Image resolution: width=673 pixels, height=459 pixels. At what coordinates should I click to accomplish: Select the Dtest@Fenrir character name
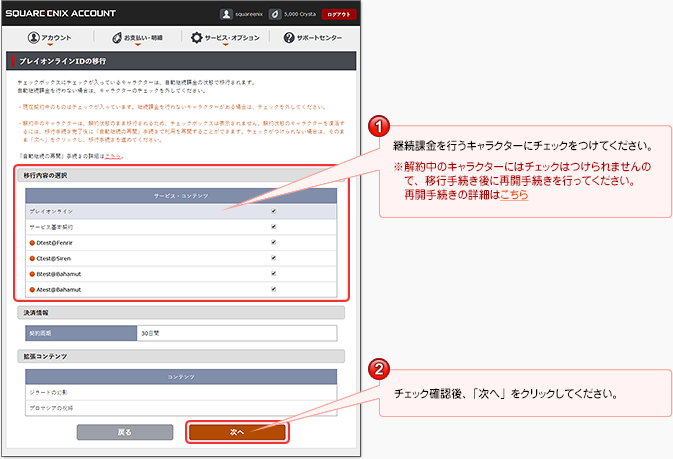(55, 243)
